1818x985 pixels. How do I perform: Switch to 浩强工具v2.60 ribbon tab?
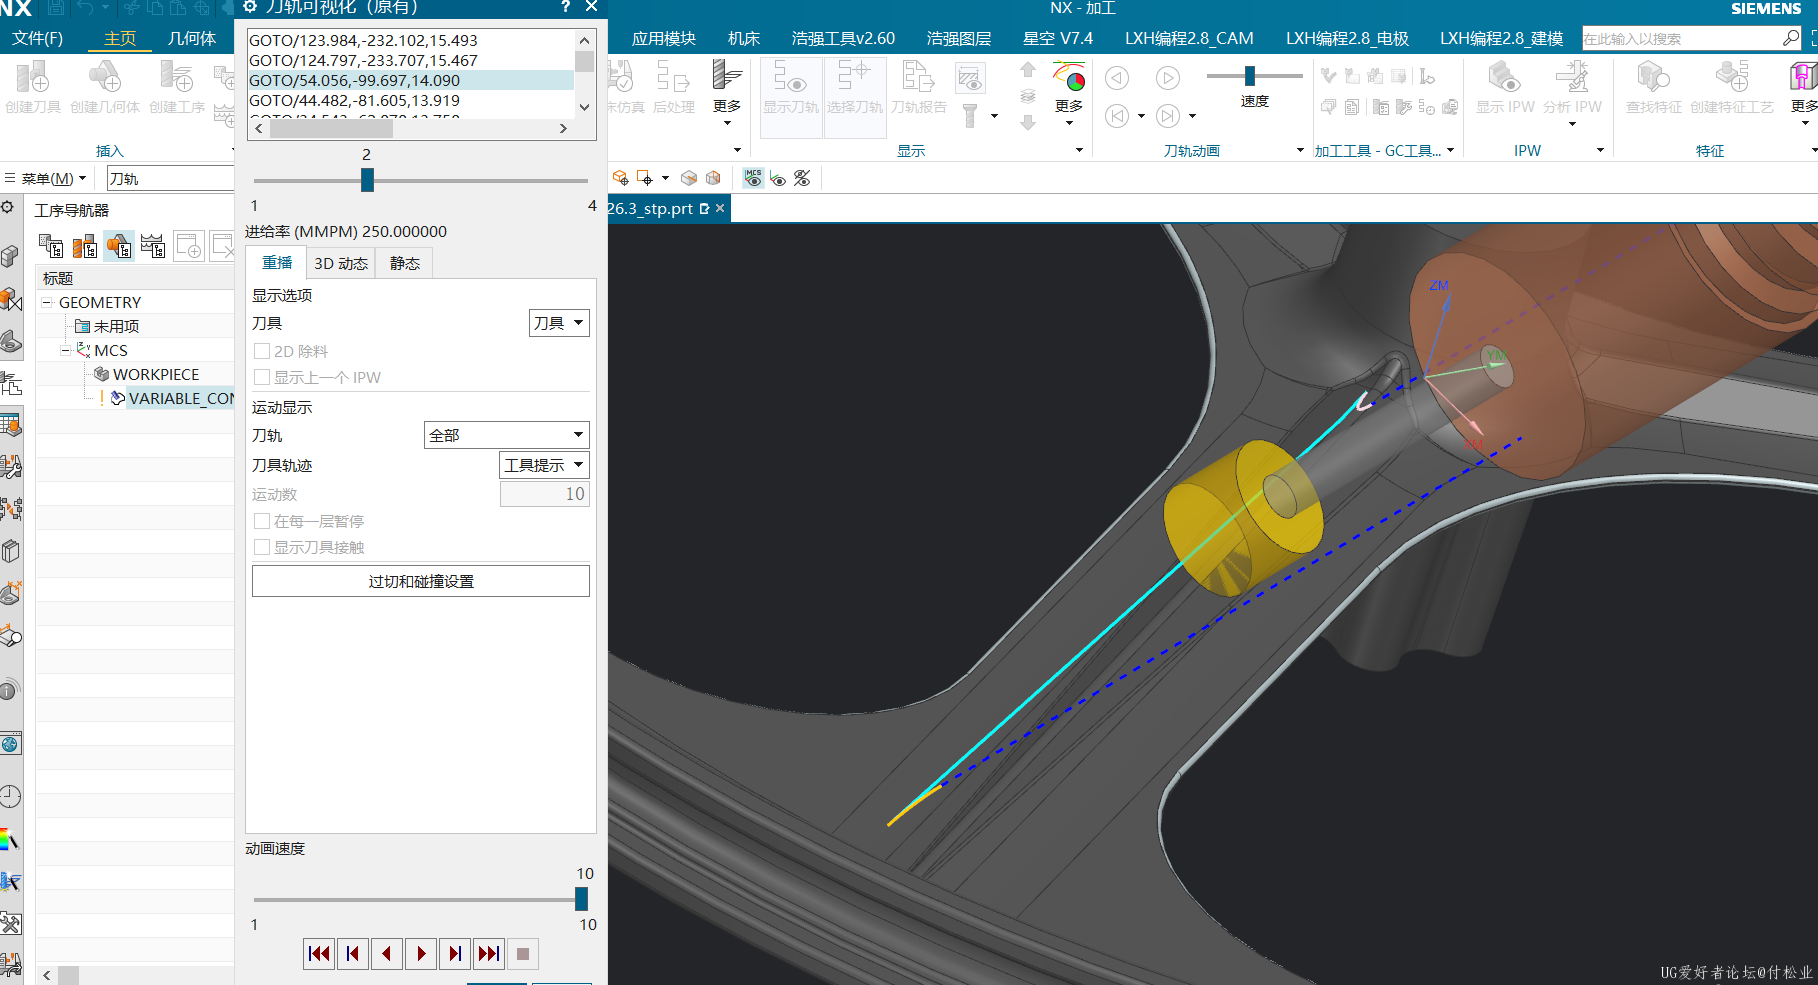[843, 38]
